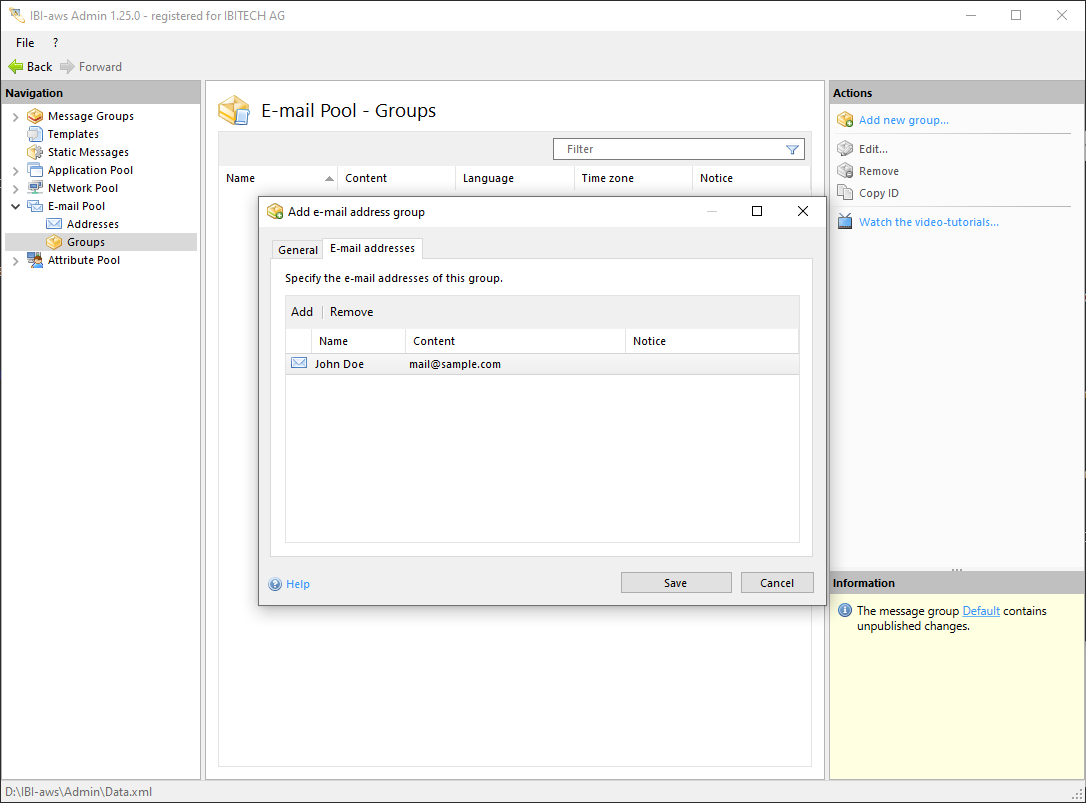Open the Default message group link
This screenshot has height=803, width=1086.
point(980,611)
